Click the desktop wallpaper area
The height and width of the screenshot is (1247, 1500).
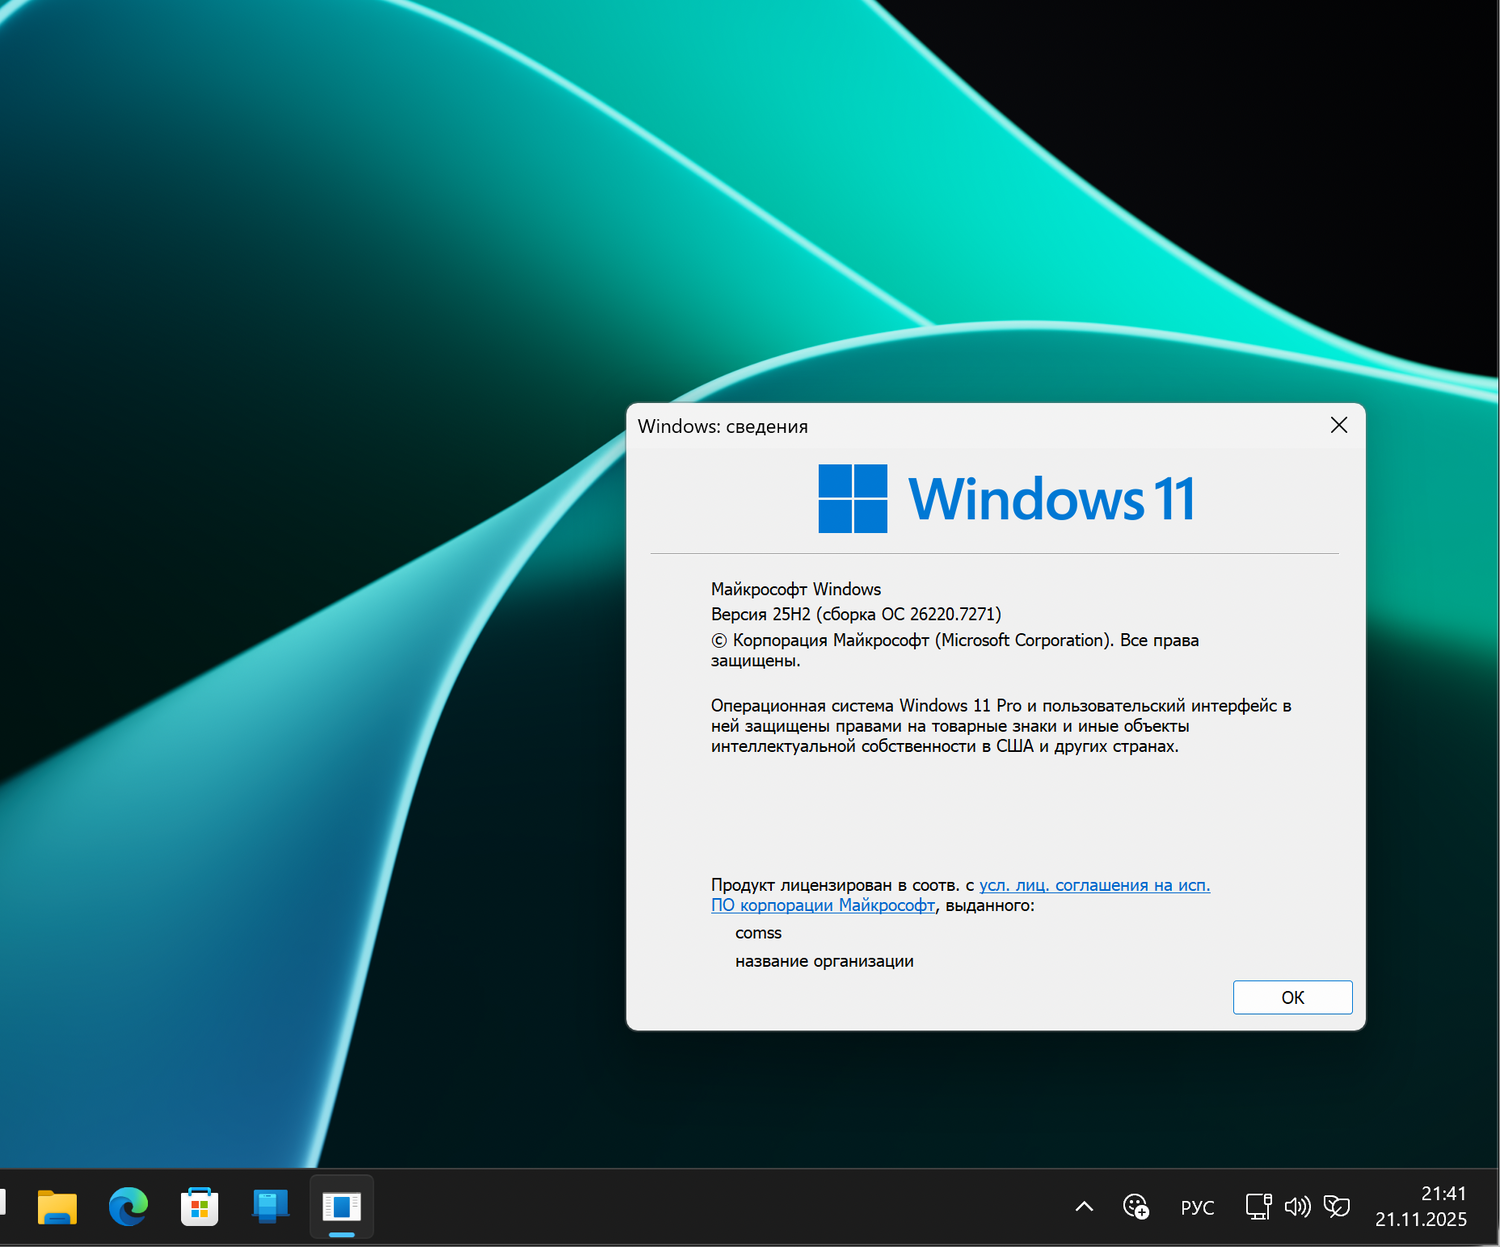pyautogui.click(x=300, y=600)
